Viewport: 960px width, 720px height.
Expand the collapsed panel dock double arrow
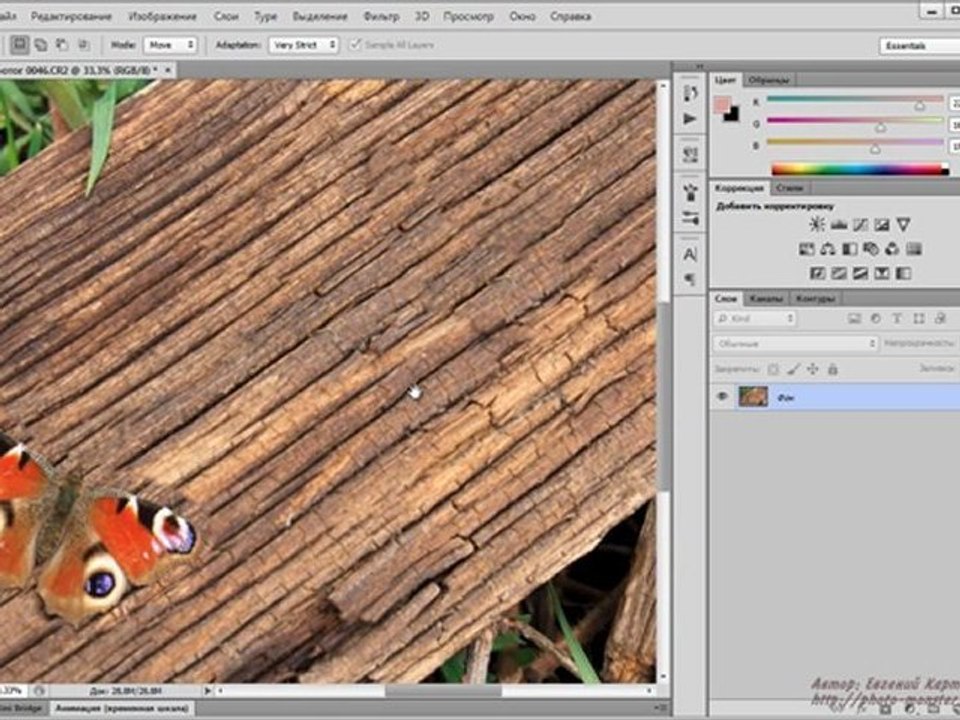[x=699, y=67]
